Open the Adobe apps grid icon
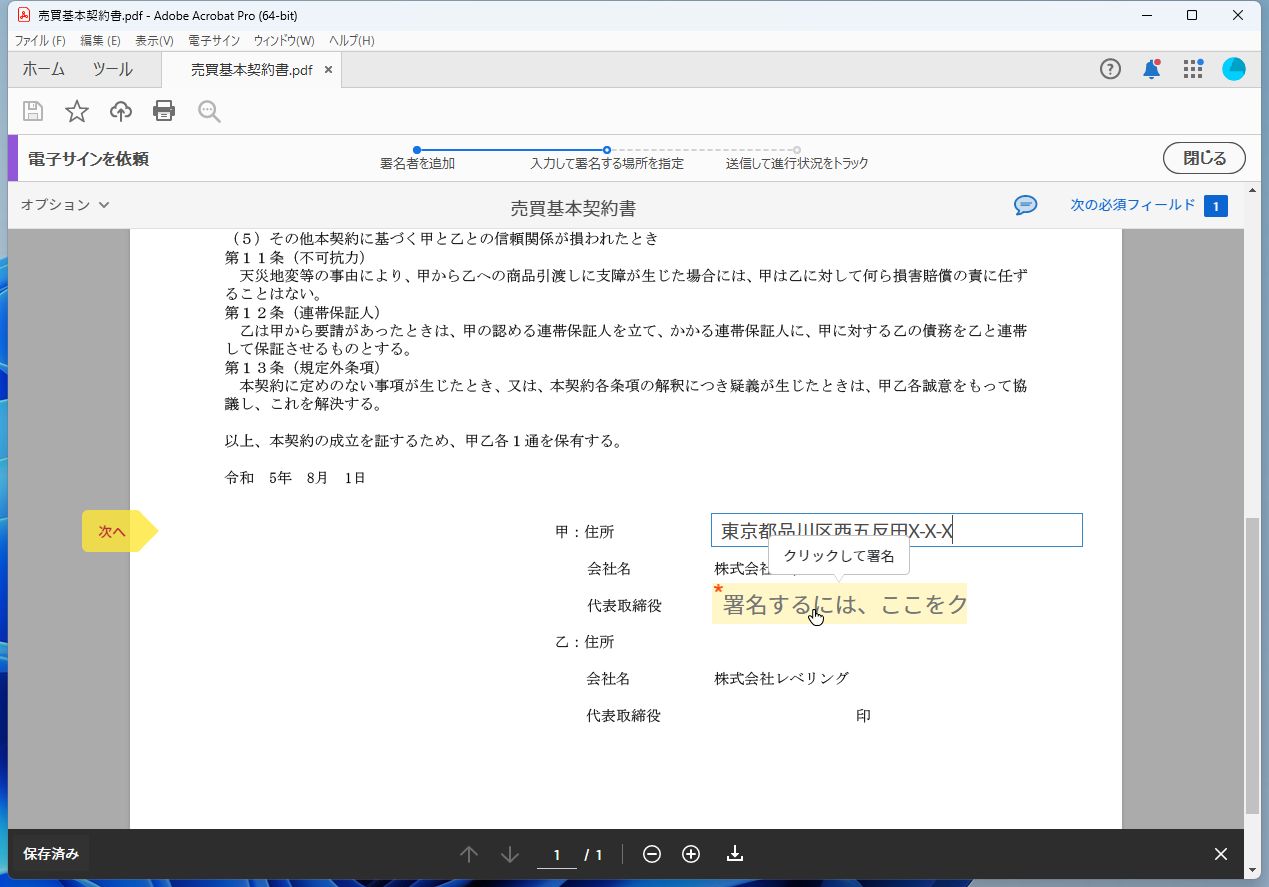Viewport: 1269px width, 887px height. tap(1192, 68)
